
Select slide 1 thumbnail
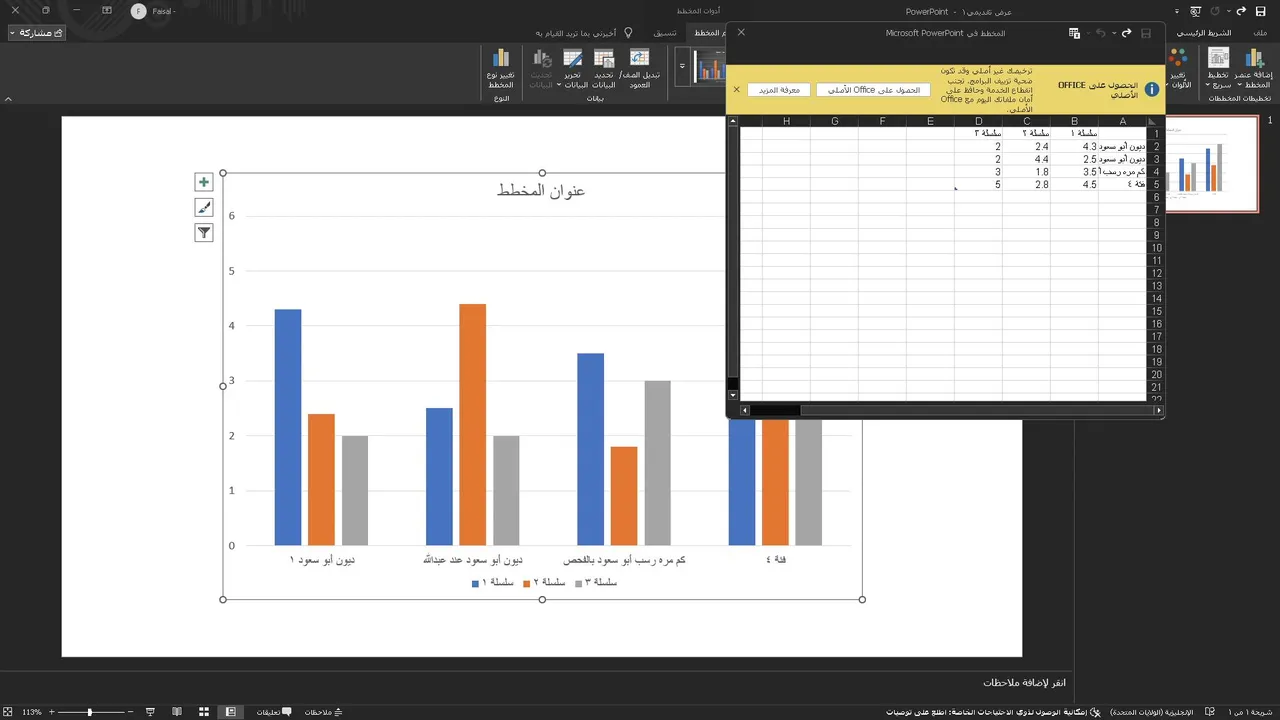pyautogui.click(x=1210, y=164)
